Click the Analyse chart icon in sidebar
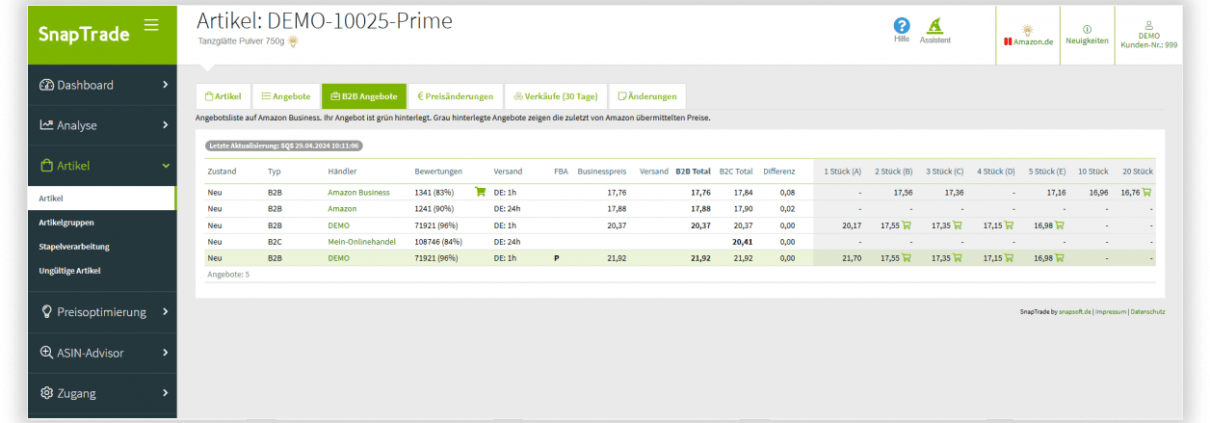The width and height of the screenshot is (1210, 423). [46, 125]
